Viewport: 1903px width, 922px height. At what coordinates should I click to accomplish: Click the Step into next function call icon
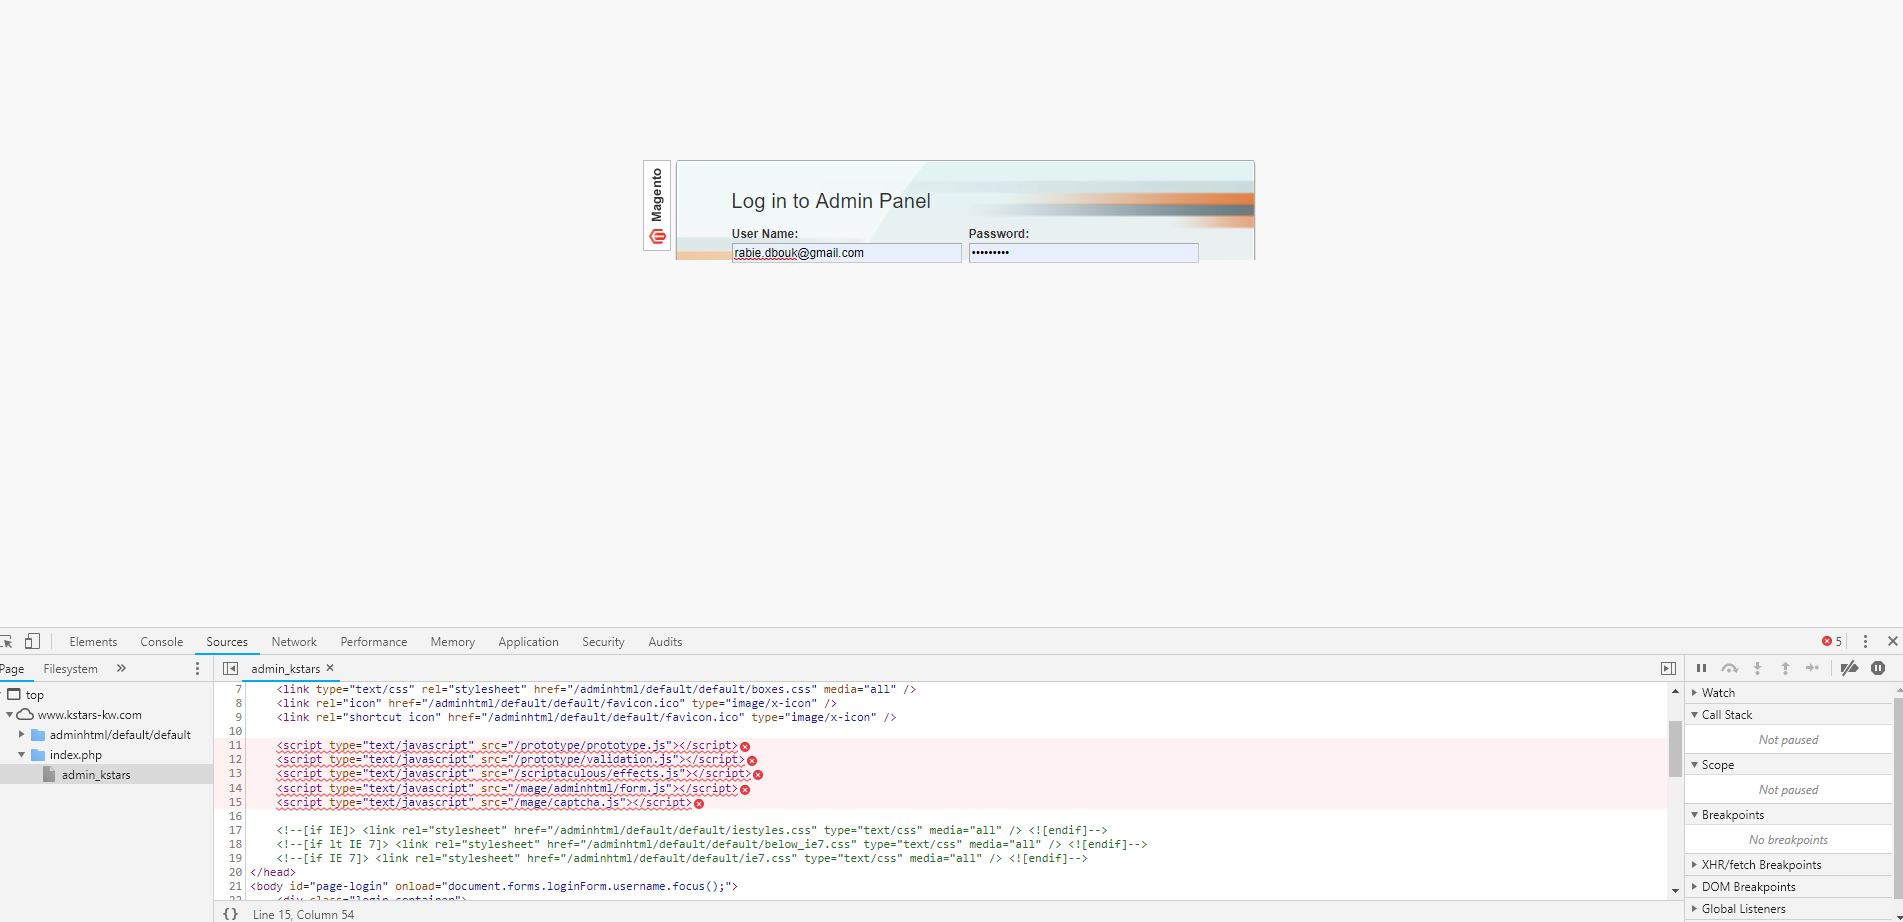(x=1758, y=668)
